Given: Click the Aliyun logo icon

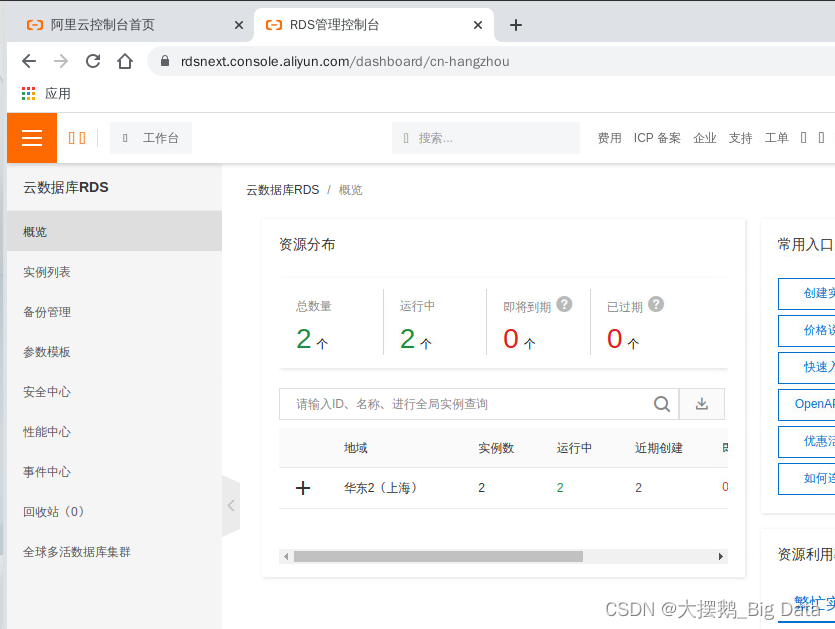Looking at the screenshot, I should coord(77,138).
